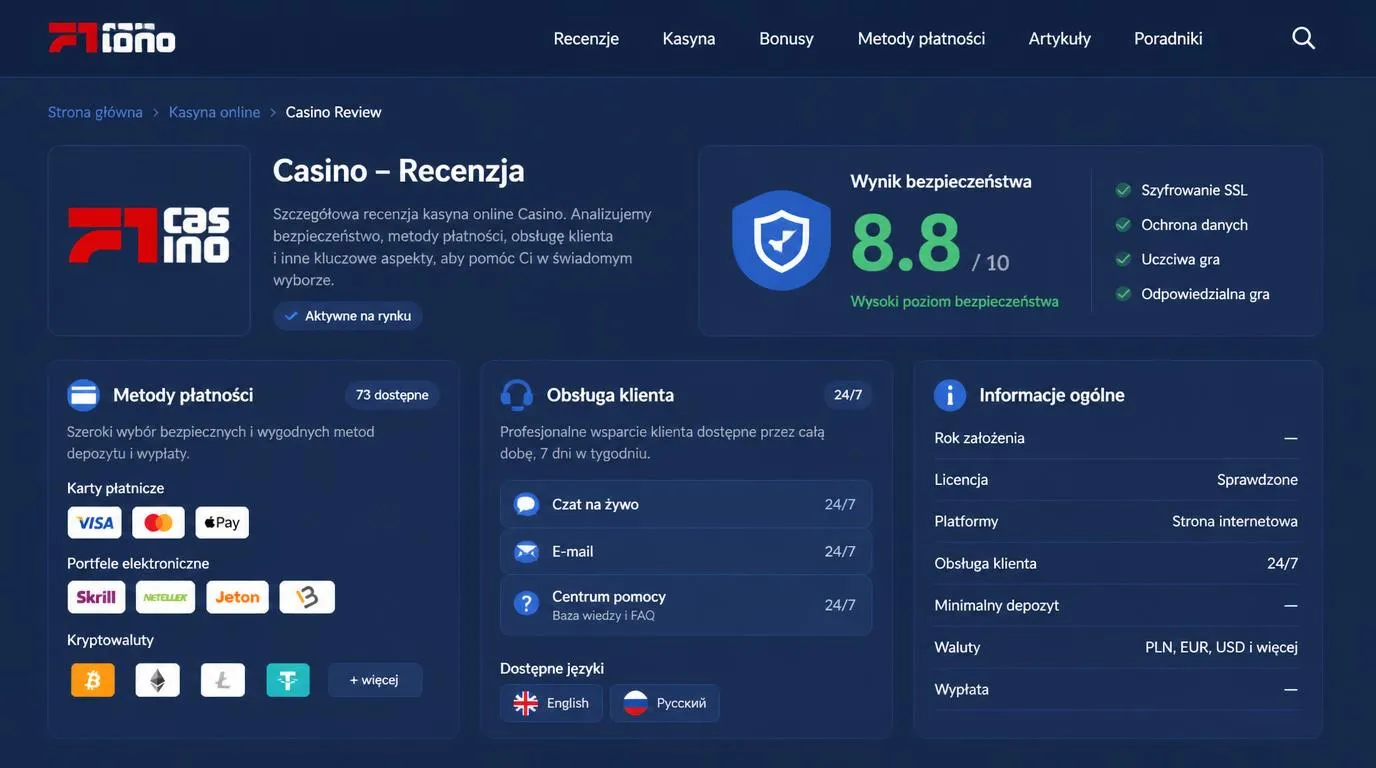Viewport: 1376px width, 768px height.
Task: Click the Sprawdzone licence value
Action: coord(1257,479)
